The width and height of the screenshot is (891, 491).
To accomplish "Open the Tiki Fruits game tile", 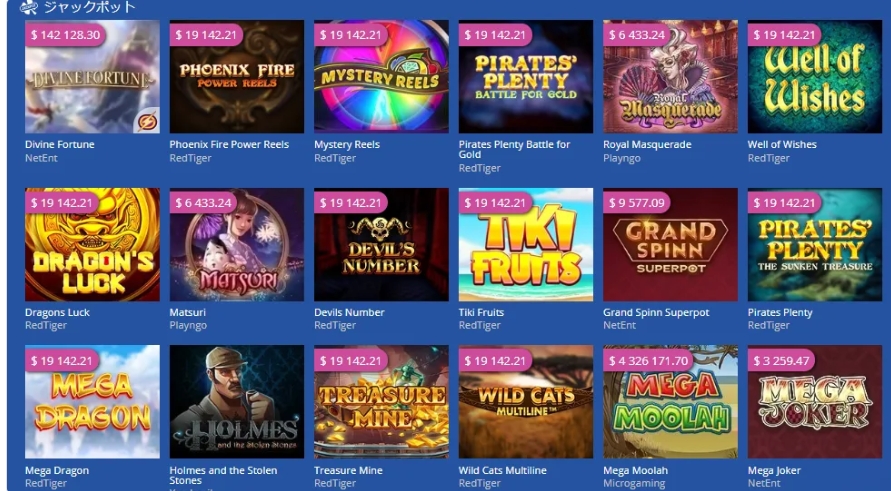I will click(526, 244).
